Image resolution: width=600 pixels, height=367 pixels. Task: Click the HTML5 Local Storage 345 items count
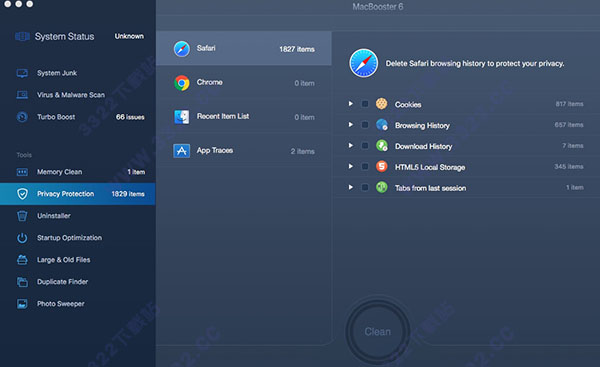(569, 166)
